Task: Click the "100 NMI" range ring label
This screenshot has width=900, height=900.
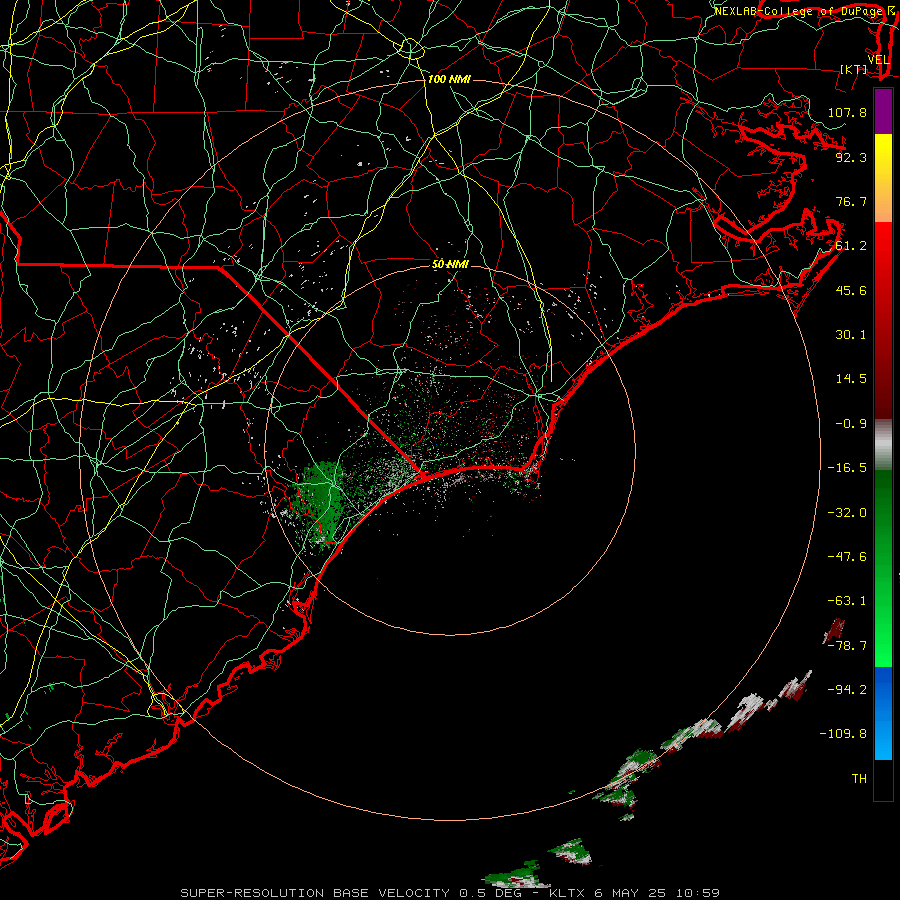Action: click(449, 79)
